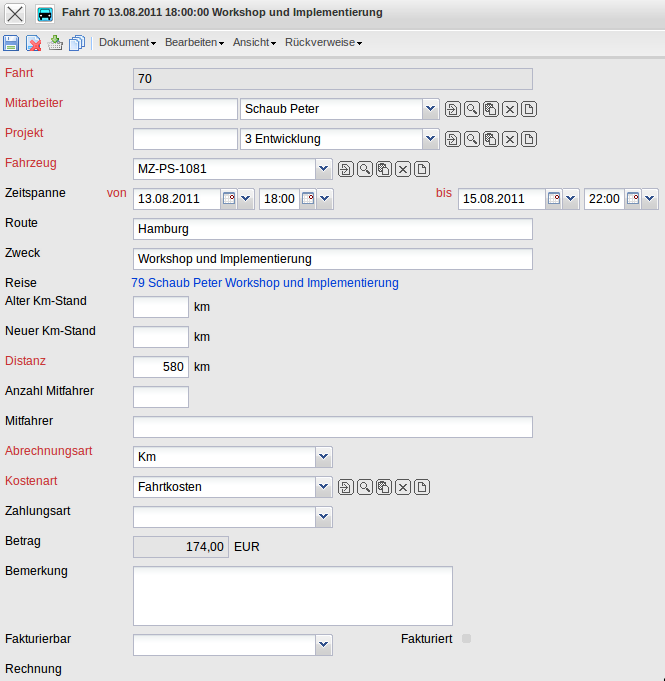The image size is (665, 681).
Task: Clear the Projekt field with its X icon
Action: click(x=510, y=139)
